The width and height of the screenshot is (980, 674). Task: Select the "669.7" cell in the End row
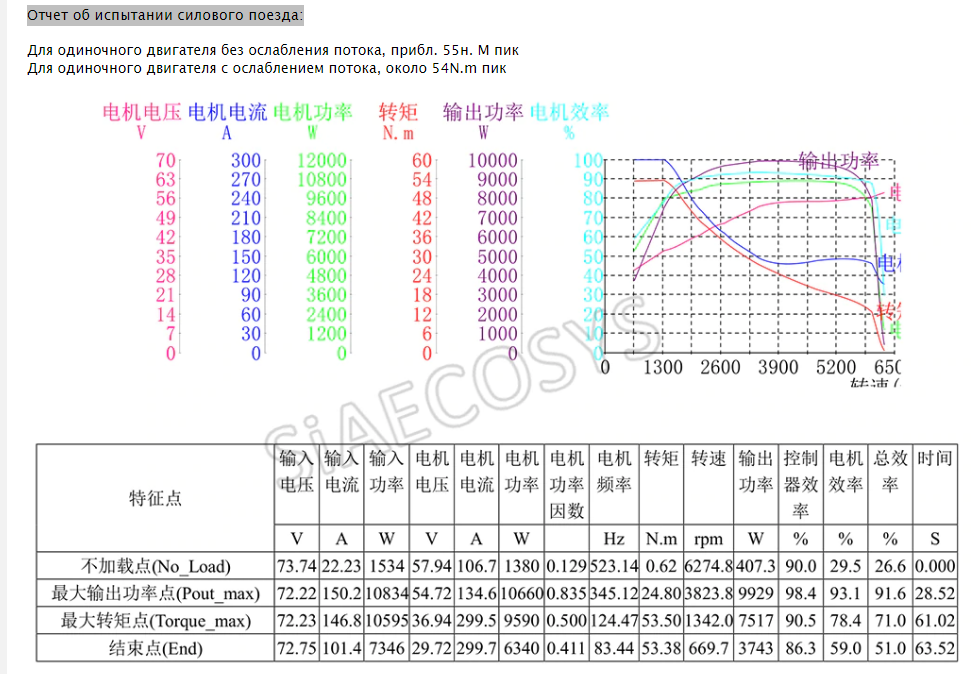708,648
